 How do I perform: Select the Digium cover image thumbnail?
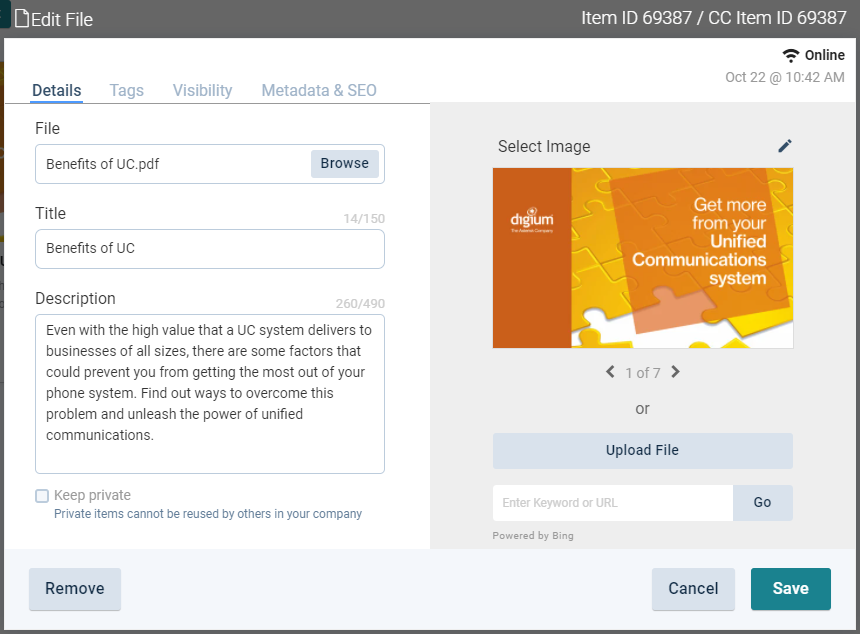[642, 258]
